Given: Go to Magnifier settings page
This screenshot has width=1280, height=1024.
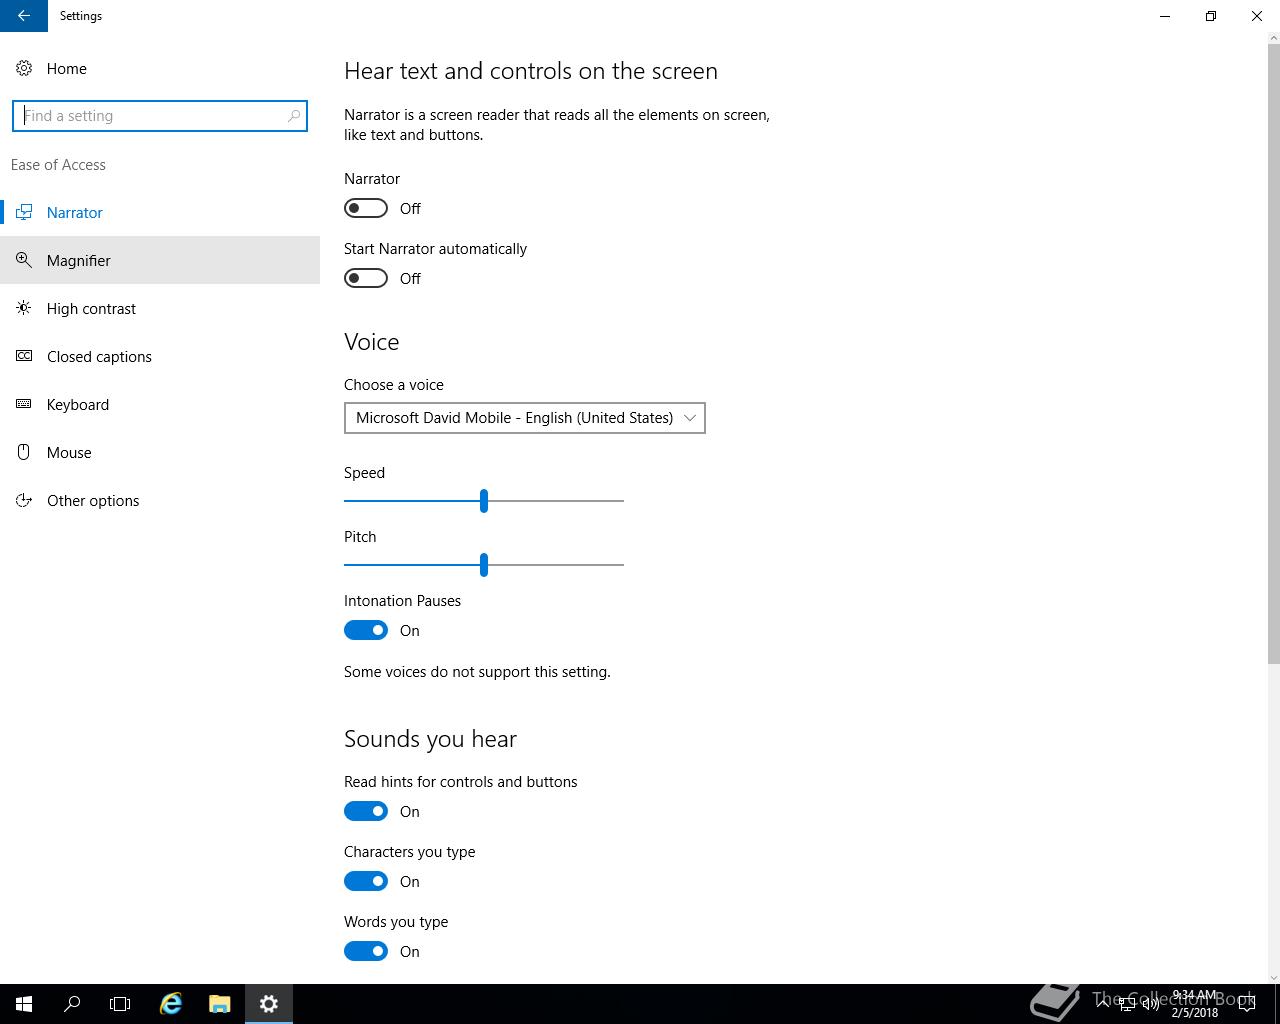Looking at the screenshot, I should click(160, 260).
